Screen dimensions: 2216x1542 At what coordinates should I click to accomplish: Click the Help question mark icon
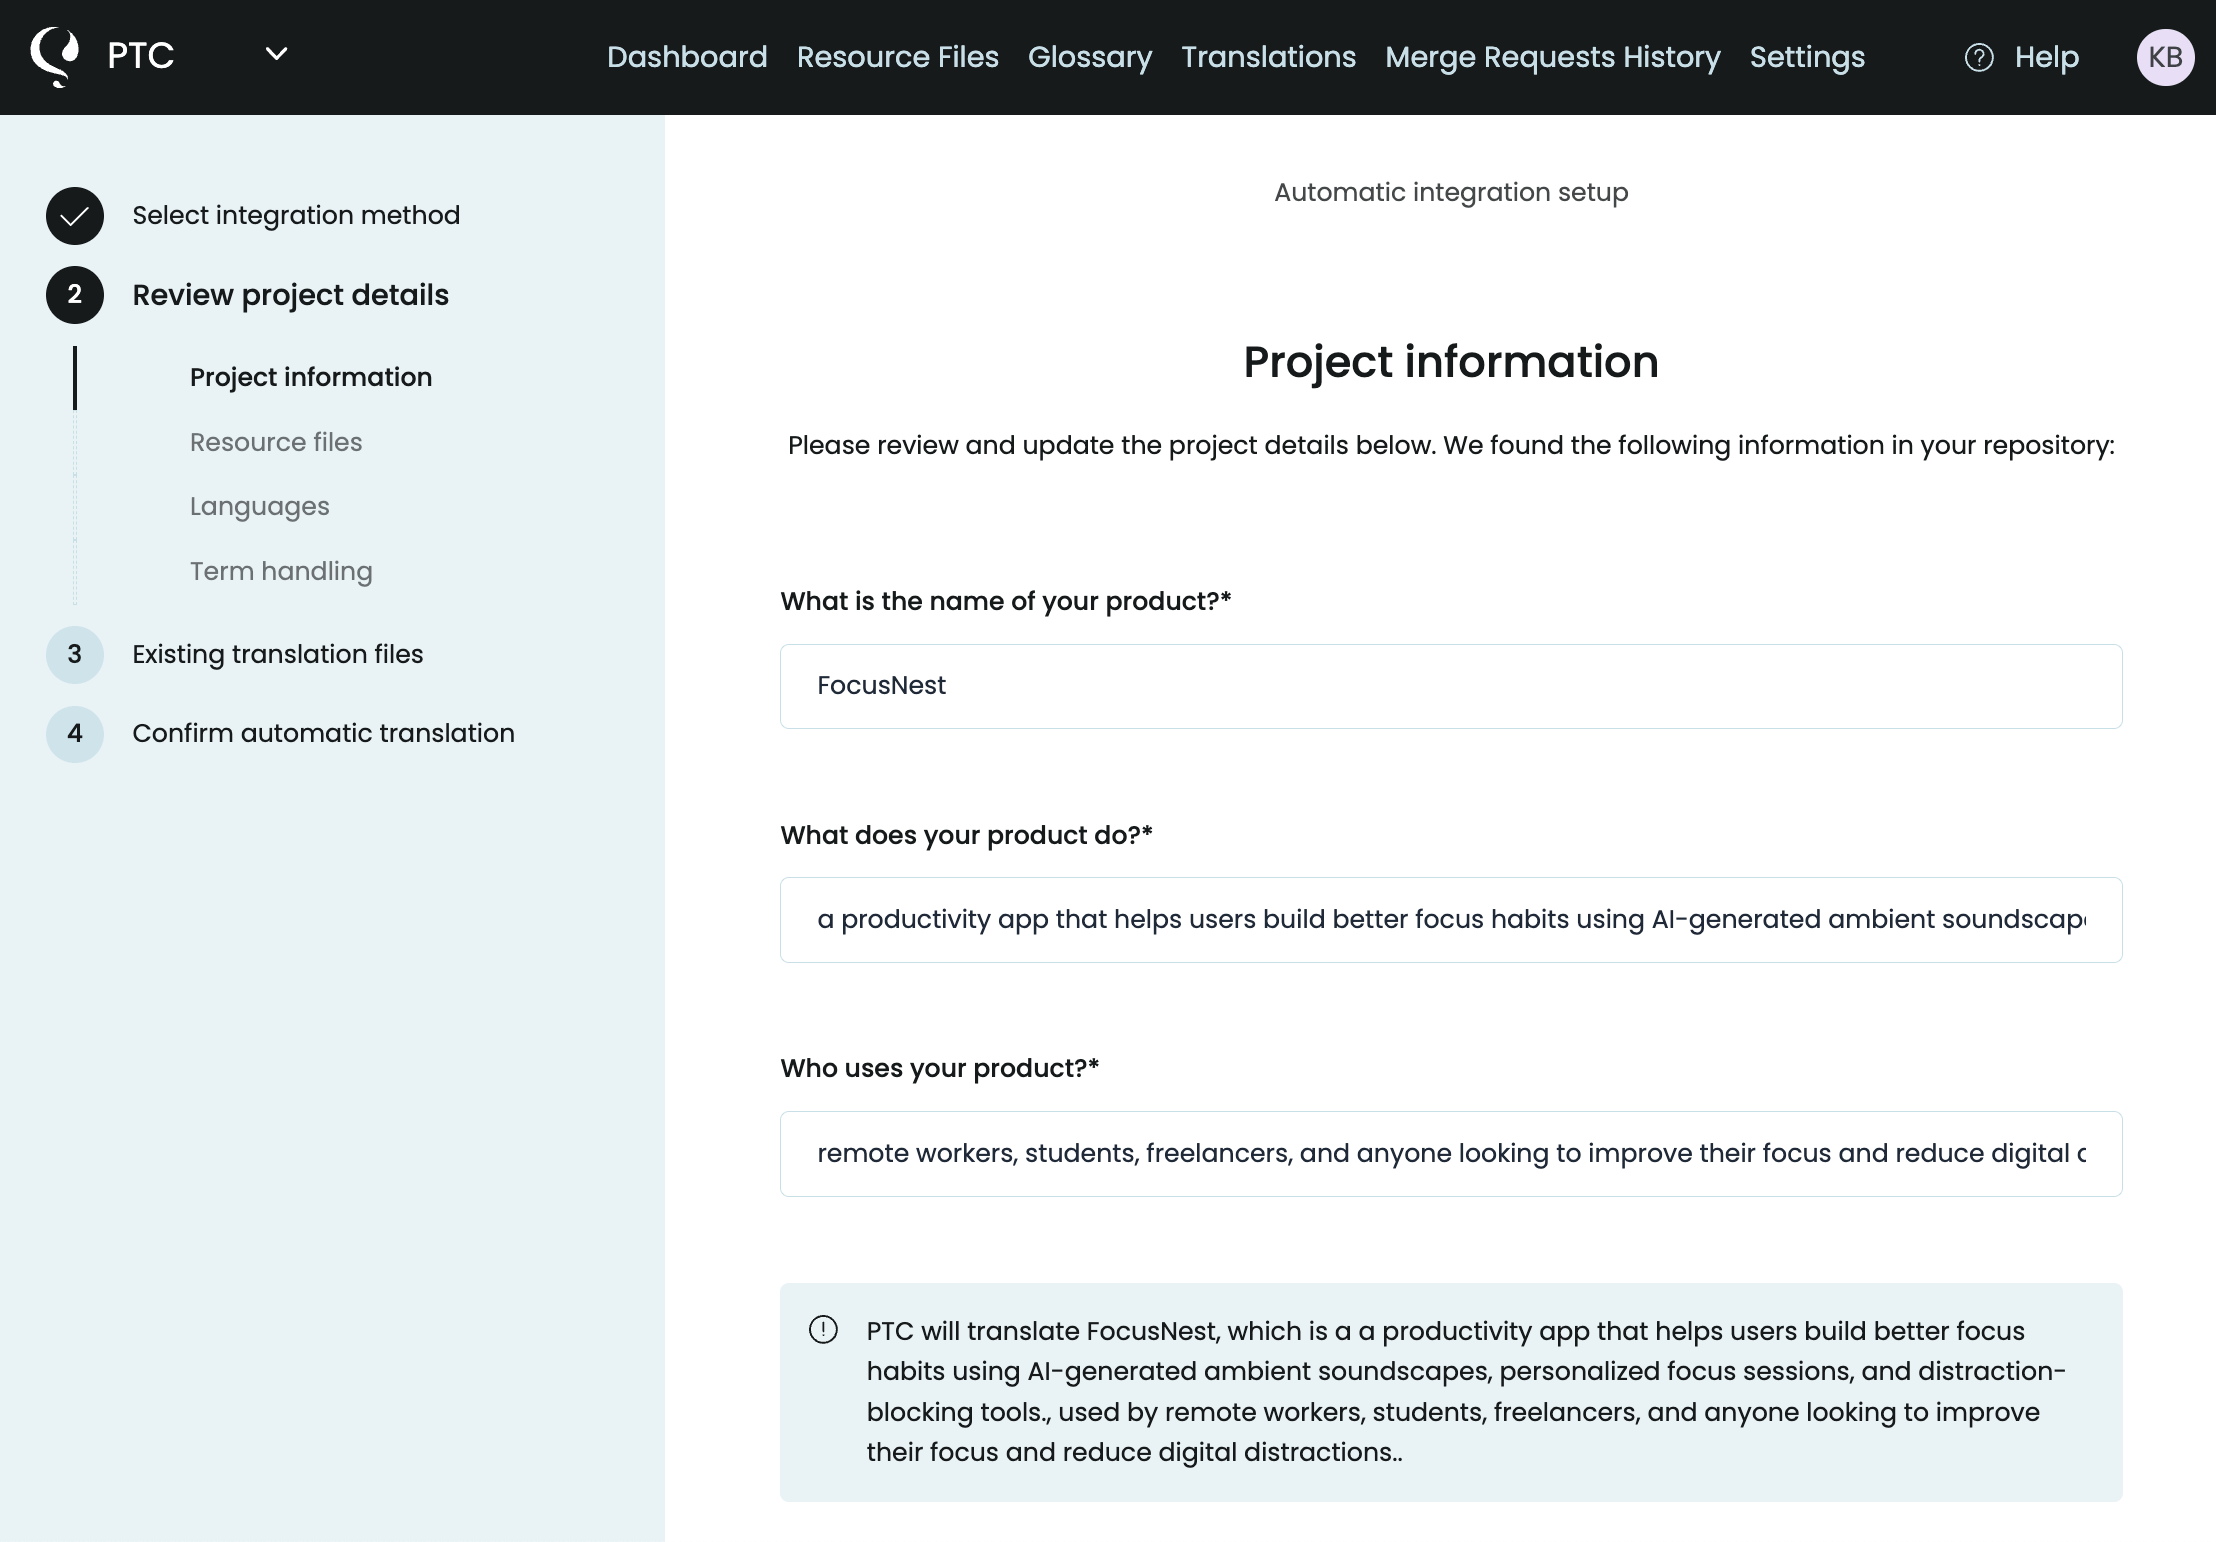click(x=1979, y=58)
